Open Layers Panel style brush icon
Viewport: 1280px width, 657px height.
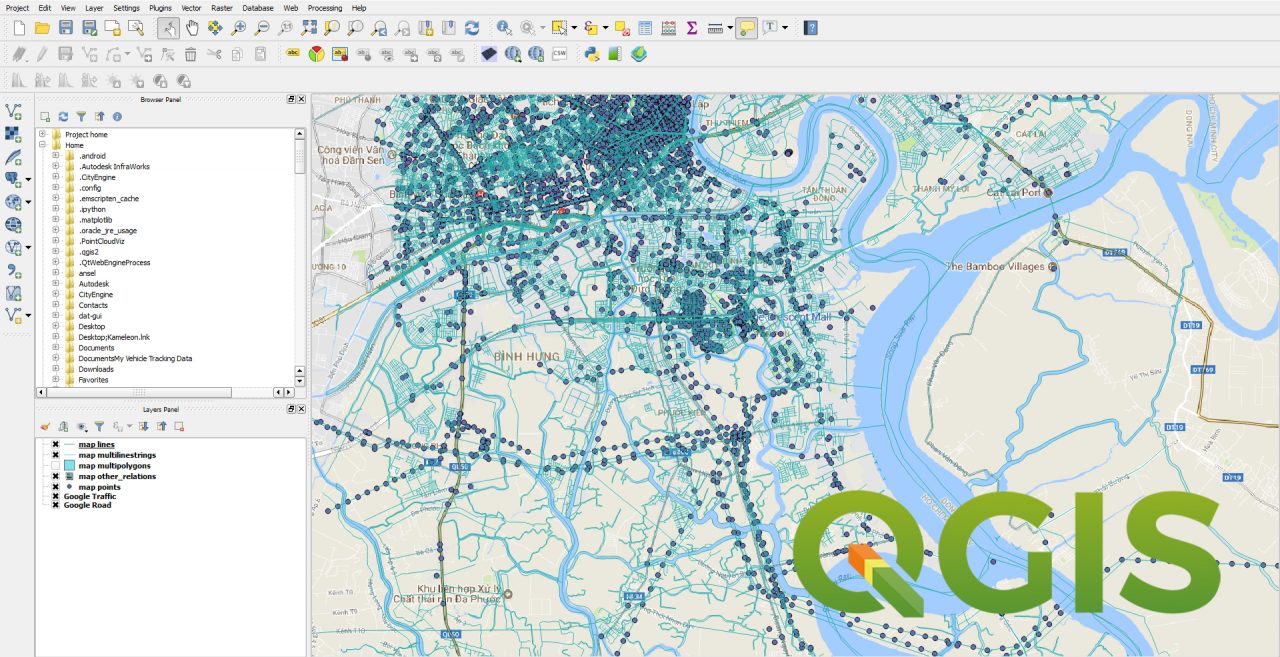point(45,426)
